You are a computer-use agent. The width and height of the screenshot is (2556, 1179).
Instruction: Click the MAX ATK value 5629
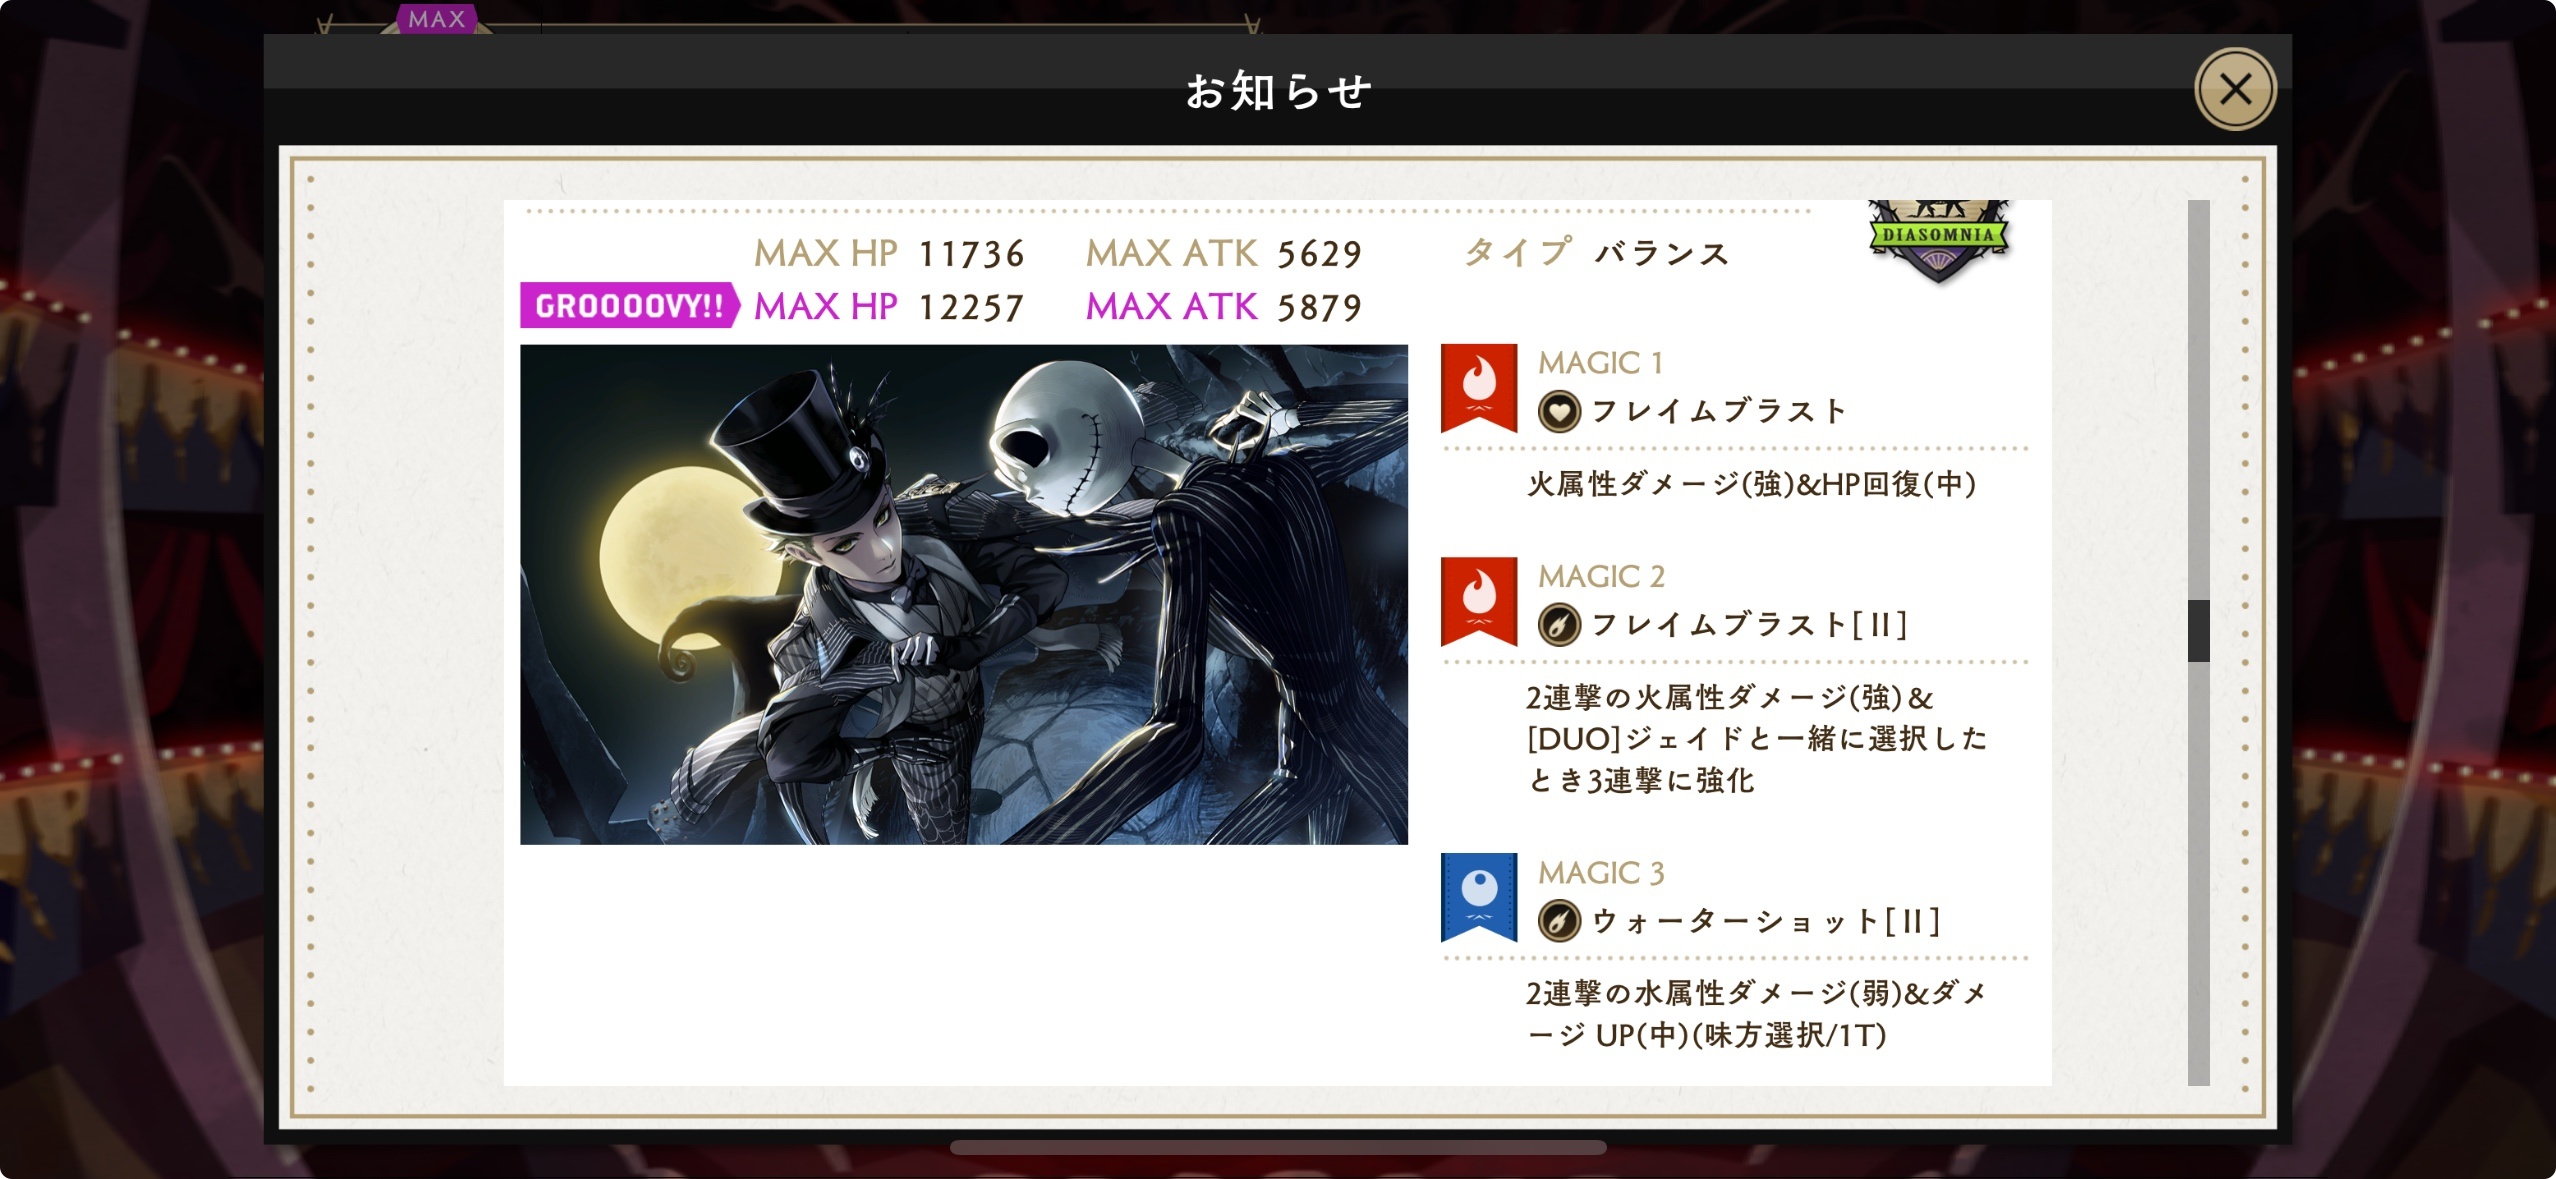coord(1319,254)
